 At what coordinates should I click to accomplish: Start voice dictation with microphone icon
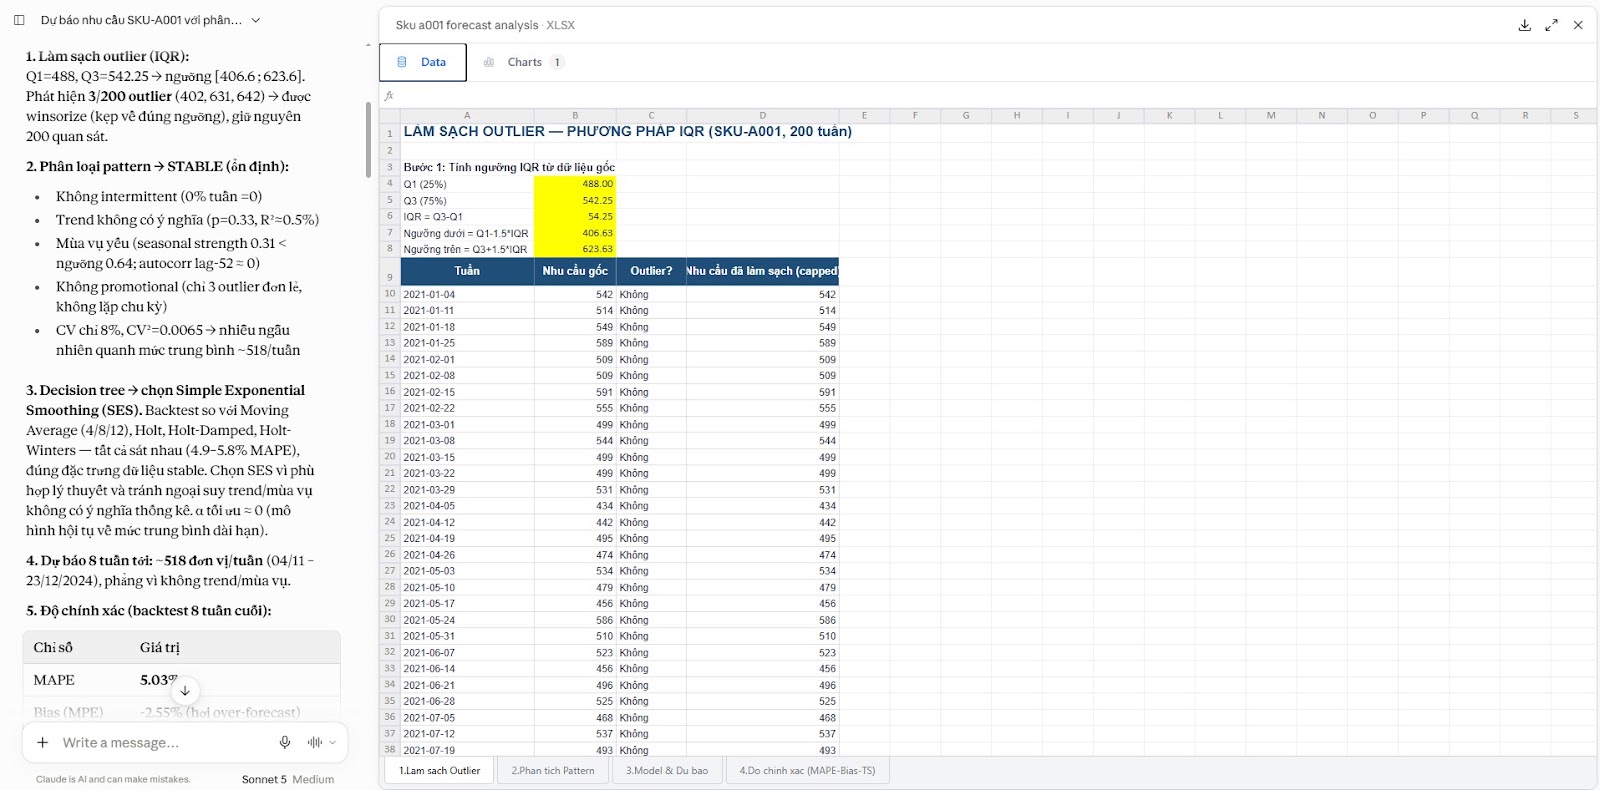[285, 742]
